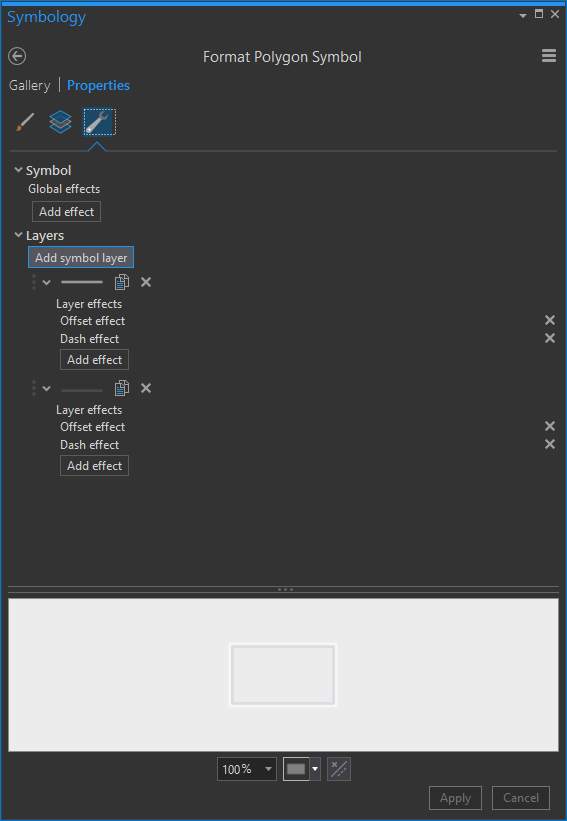
Task: Switch to the Gallery tab
Action: coord(30,85)
